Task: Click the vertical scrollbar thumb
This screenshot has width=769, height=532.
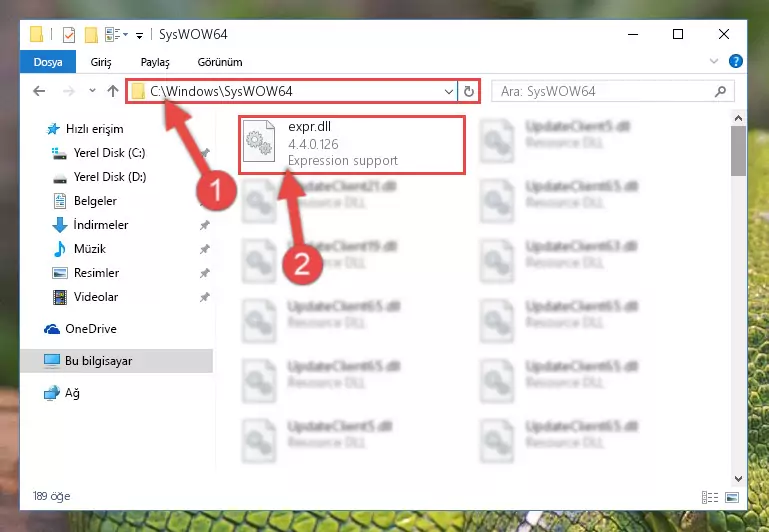Action: 738,151
